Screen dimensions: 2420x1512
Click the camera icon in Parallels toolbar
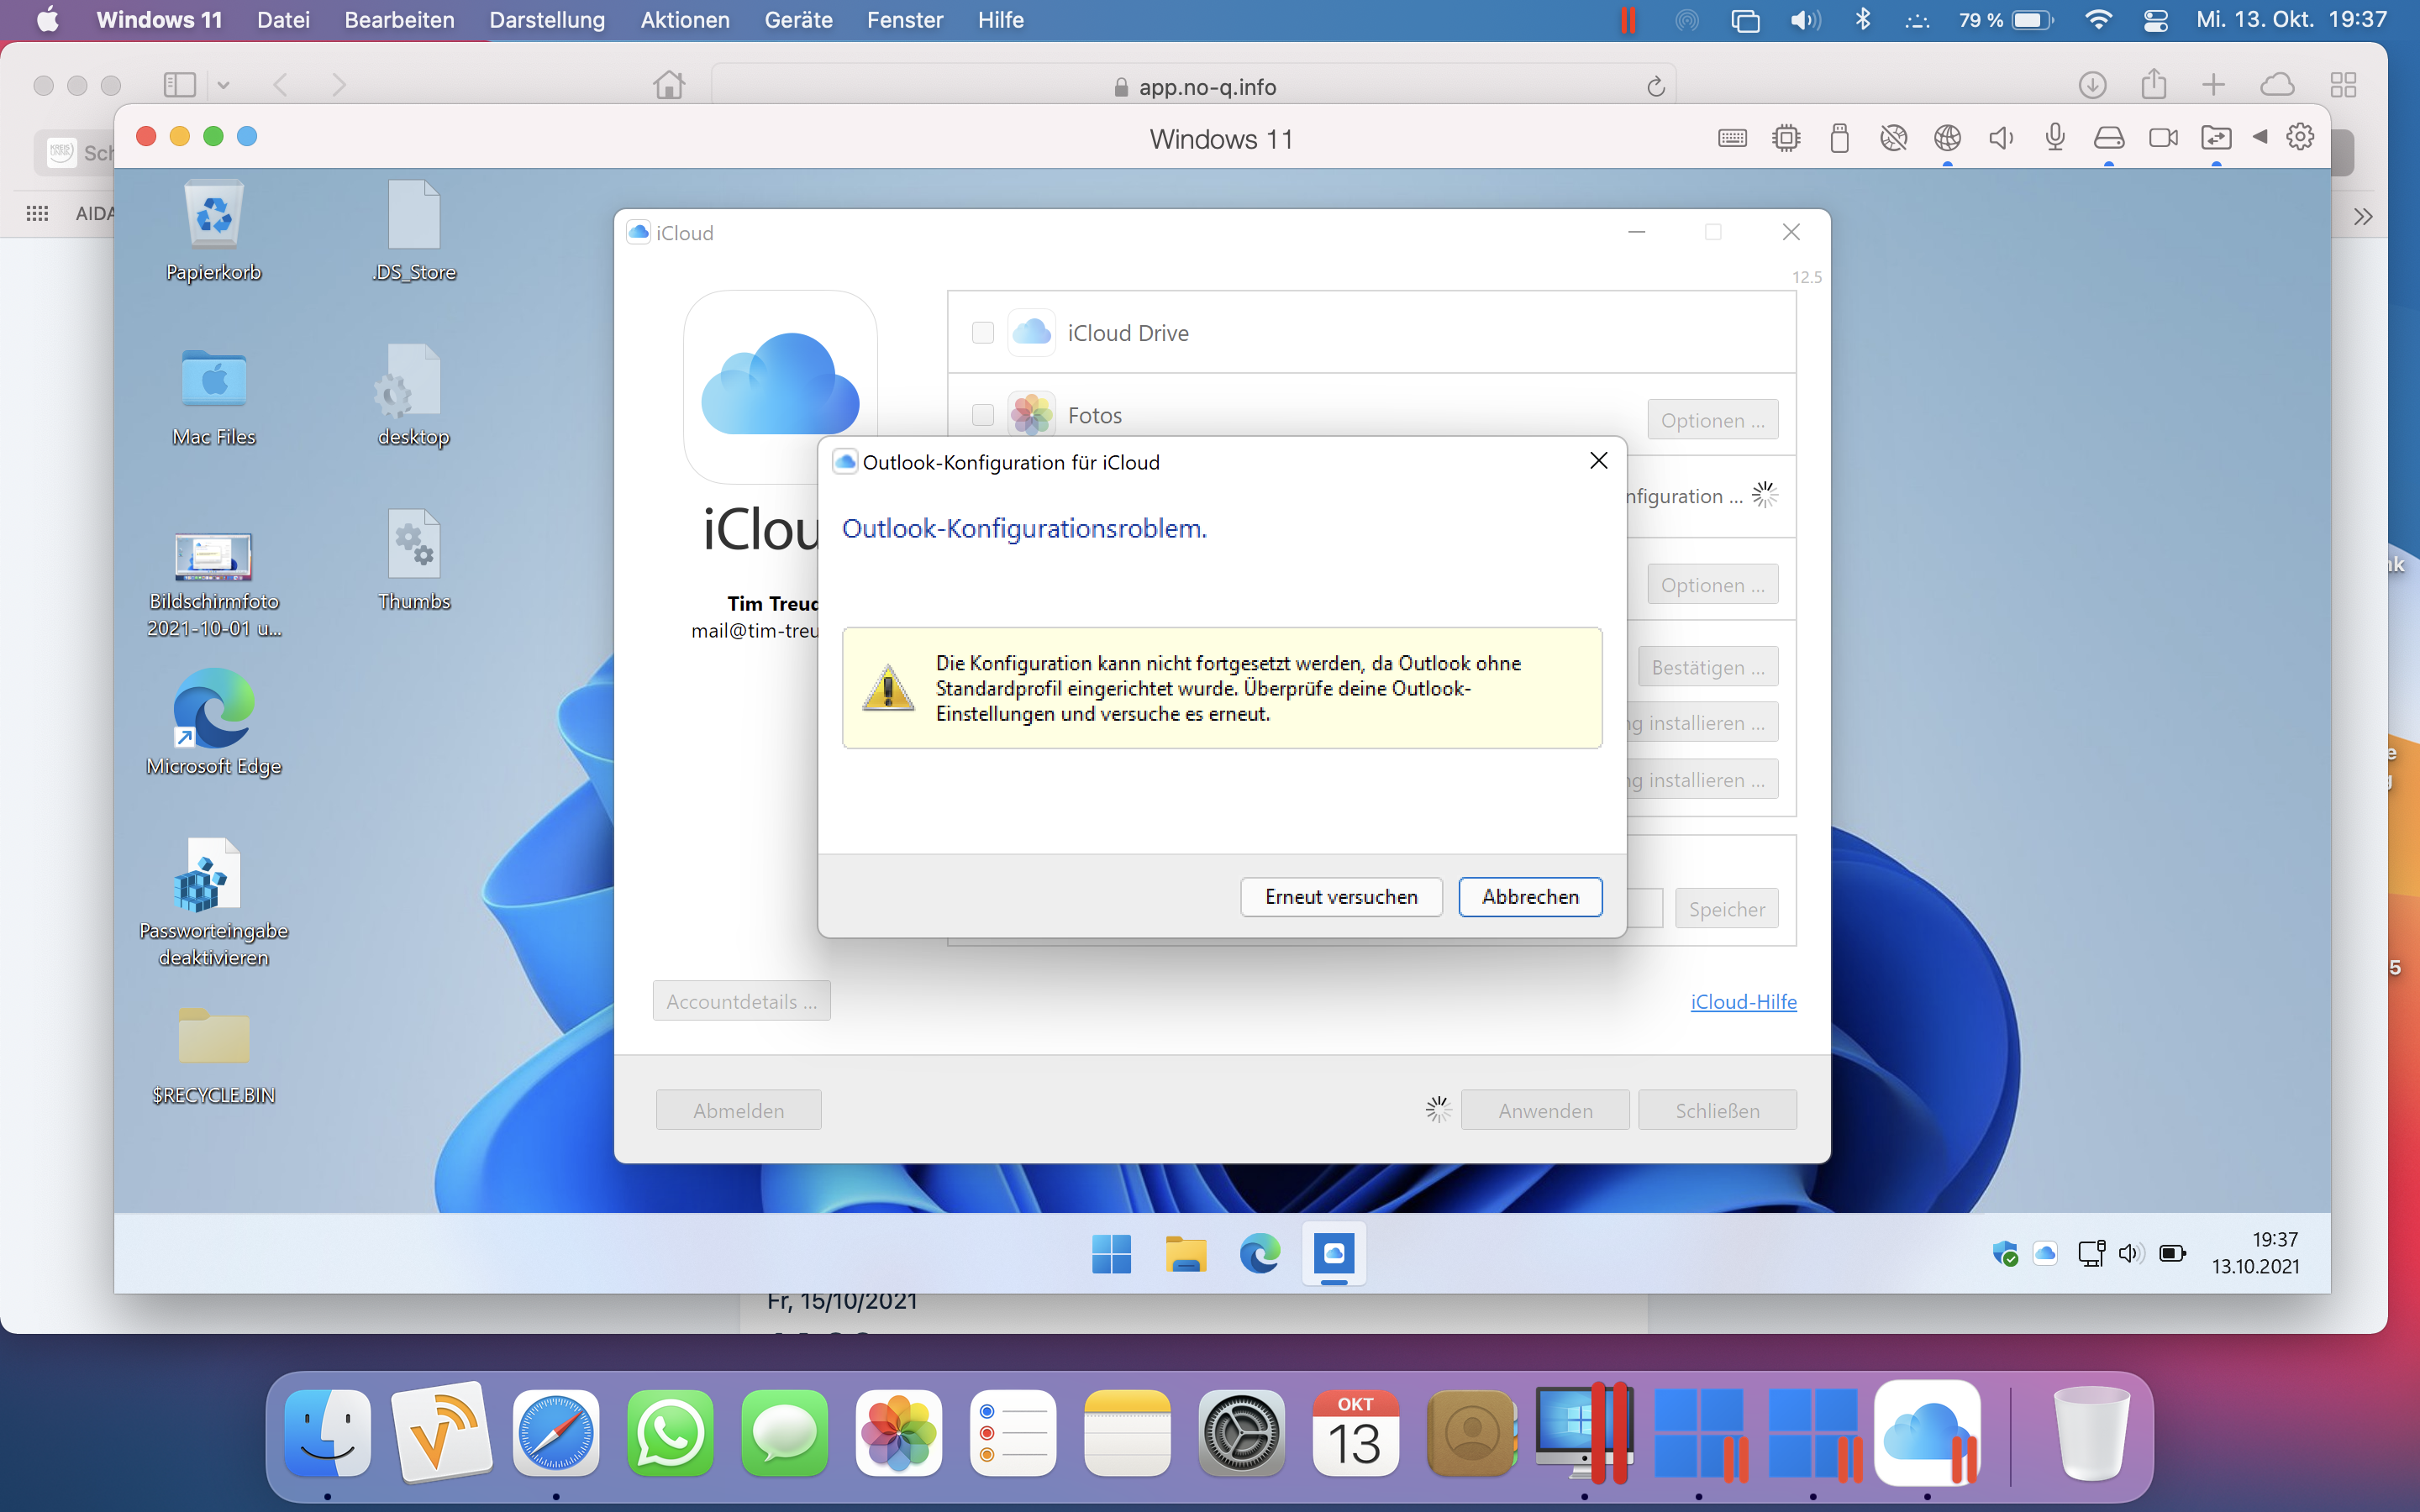point(2162,138)
